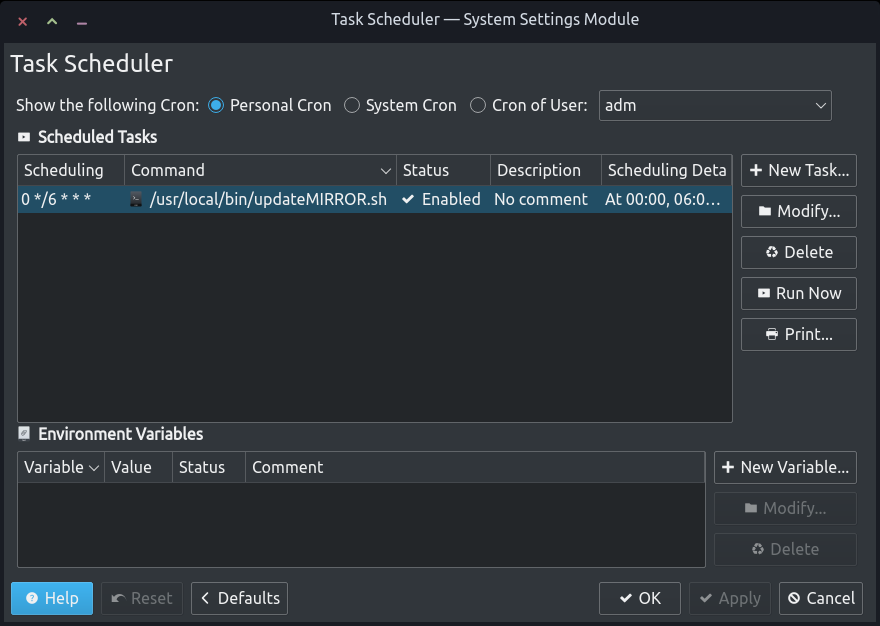This screenshot has height=626, width=880.
Task: Open the adm user dropdown
Action: pyautogui.click(x=715, y=106)
